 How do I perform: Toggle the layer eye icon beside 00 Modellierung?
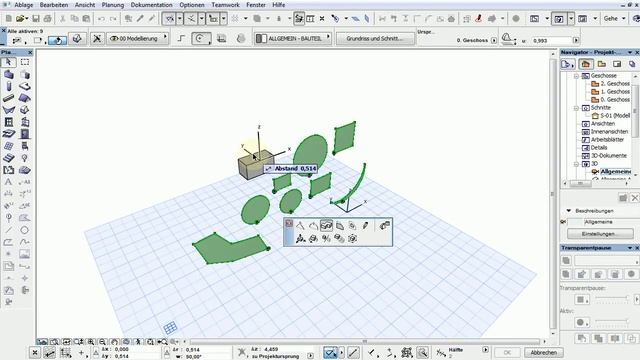114,38
